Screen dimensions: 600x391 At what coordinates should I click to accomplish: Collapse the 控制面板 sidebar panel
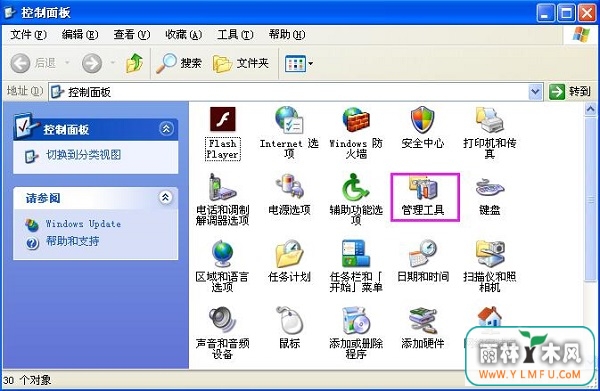click(x=166, y=129)
